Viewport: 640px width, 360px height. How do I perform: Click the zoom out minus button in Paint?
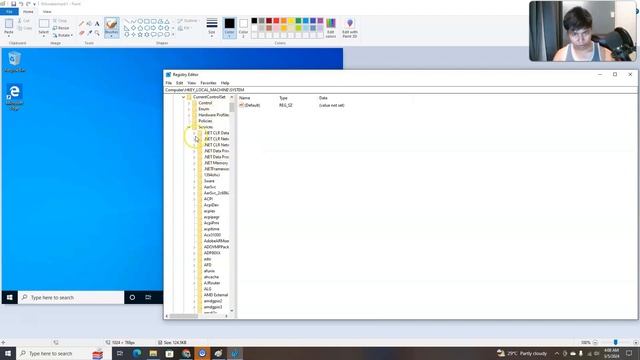[x=596, y=342]
